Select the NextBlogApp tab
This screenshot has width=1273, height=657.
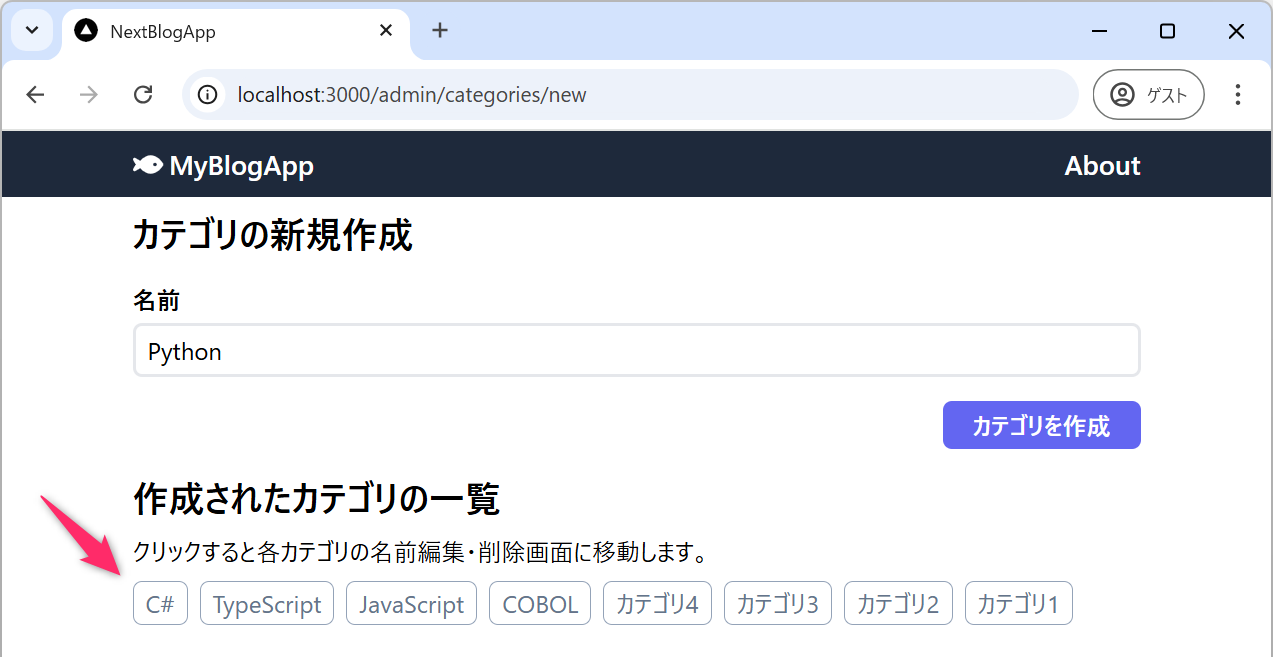[220, 31]
